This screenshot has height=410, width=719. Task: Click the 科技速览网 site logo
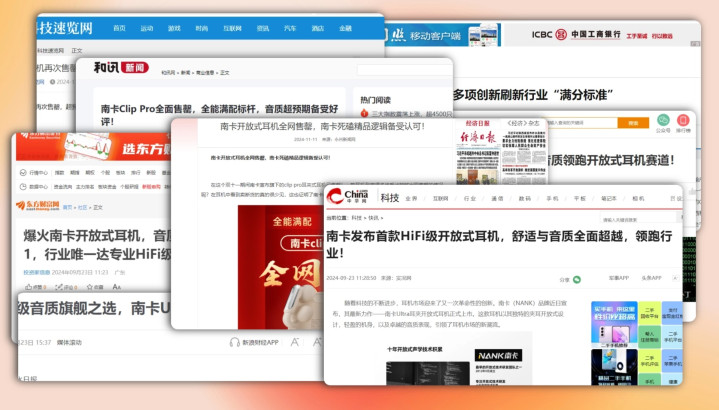coord(65,28)
